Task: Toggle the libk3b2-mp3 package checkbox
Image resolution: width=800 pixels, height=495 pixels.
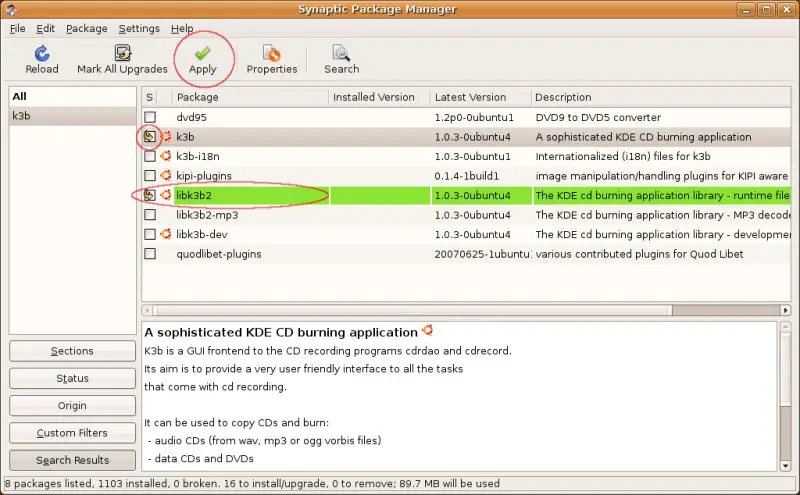Action: (x=150, y=215)
